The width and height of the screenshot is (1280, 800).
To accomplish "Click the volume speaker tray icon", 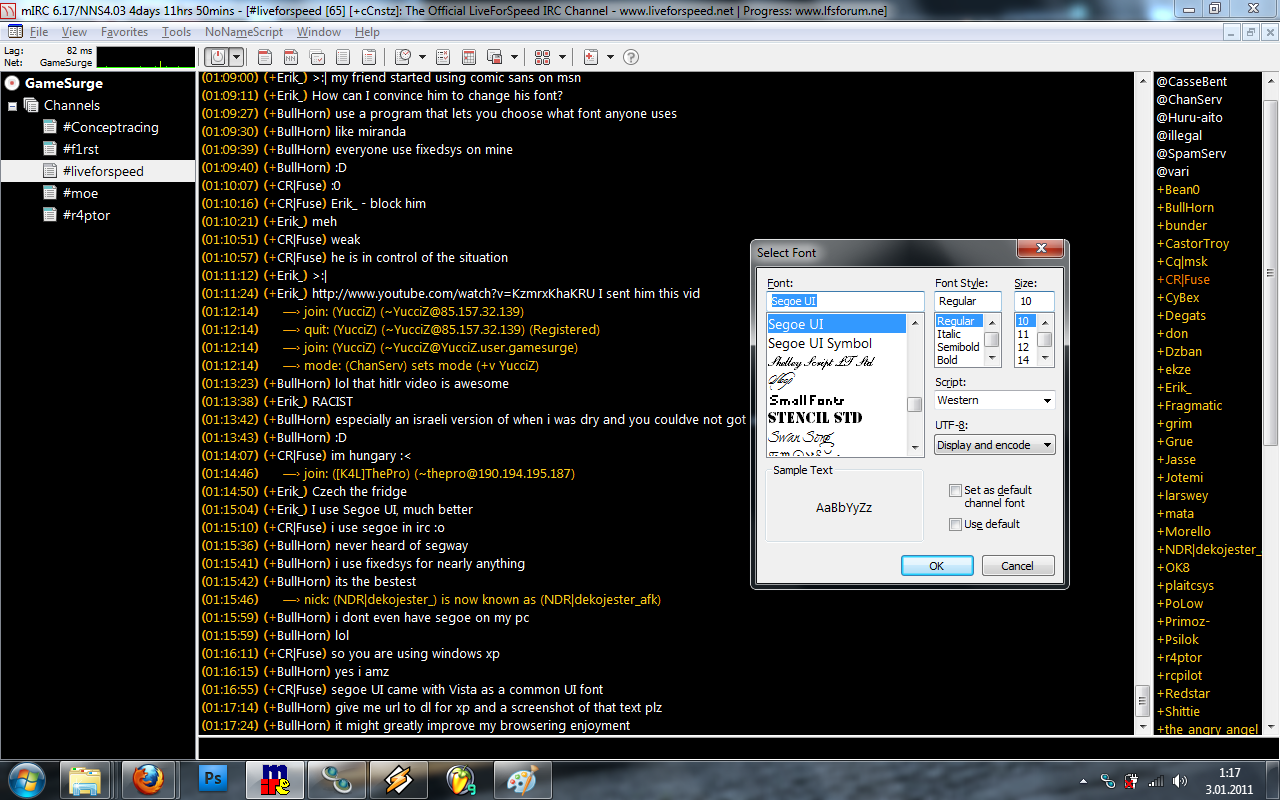I will click(x=1180, y=781).
